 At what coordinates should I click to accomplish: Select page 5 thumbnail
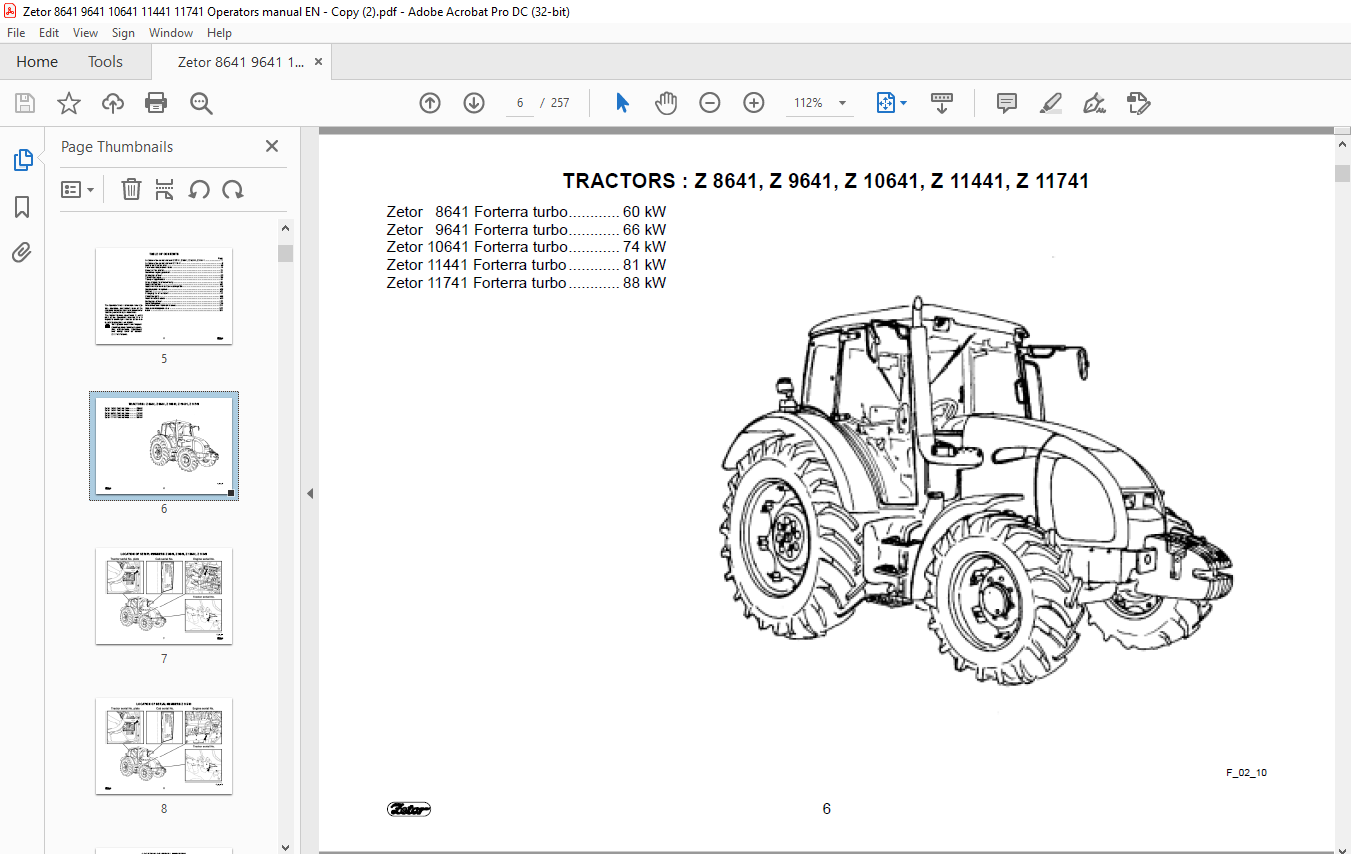click(164, 296)
